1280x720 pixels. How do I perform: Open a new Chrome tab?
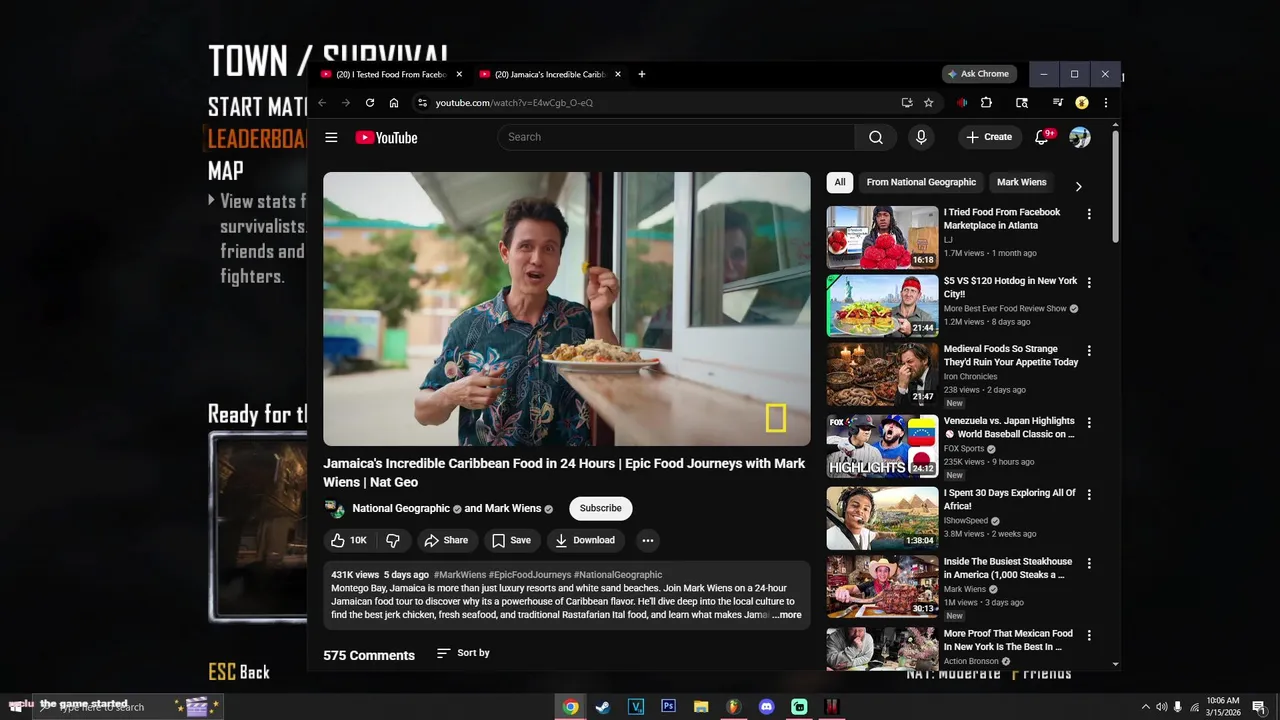coord(642,74)
